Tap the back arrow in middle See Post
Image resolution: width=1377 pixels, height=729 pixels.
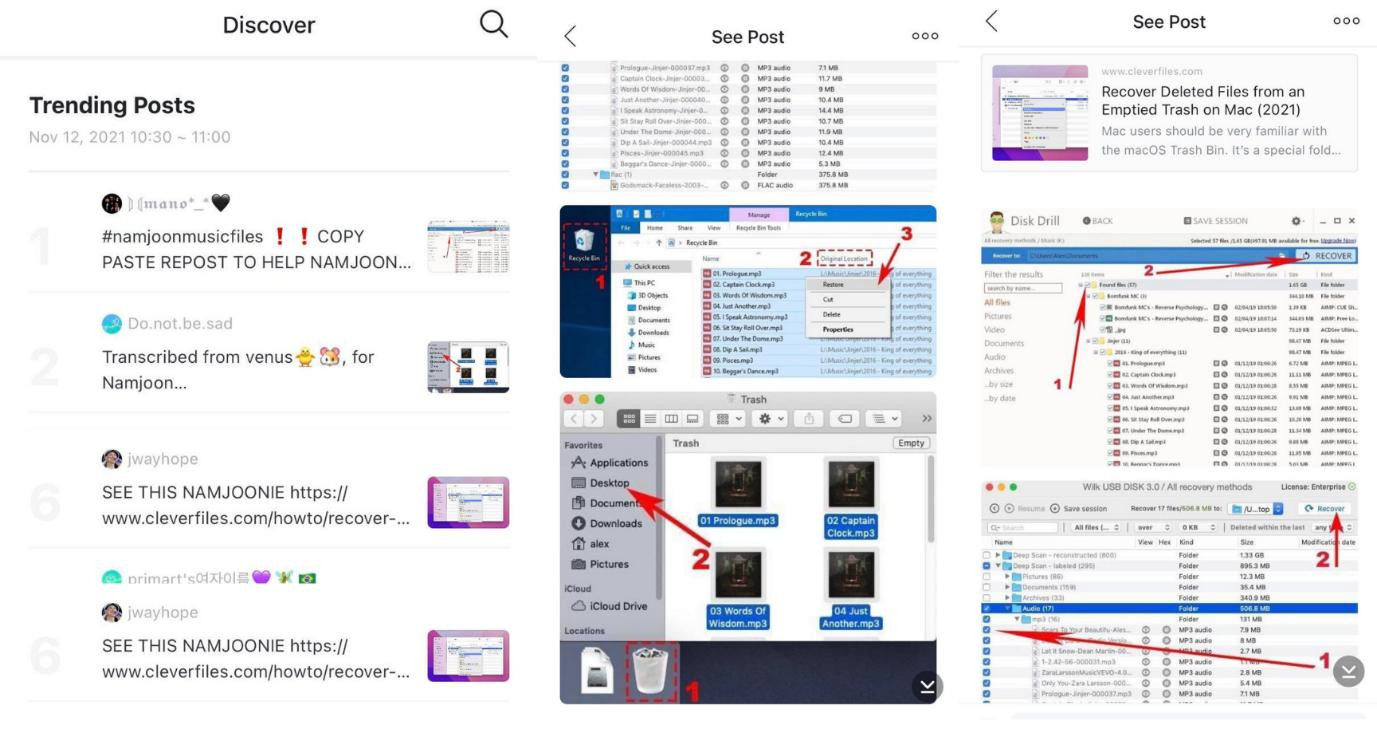point(570,37)
